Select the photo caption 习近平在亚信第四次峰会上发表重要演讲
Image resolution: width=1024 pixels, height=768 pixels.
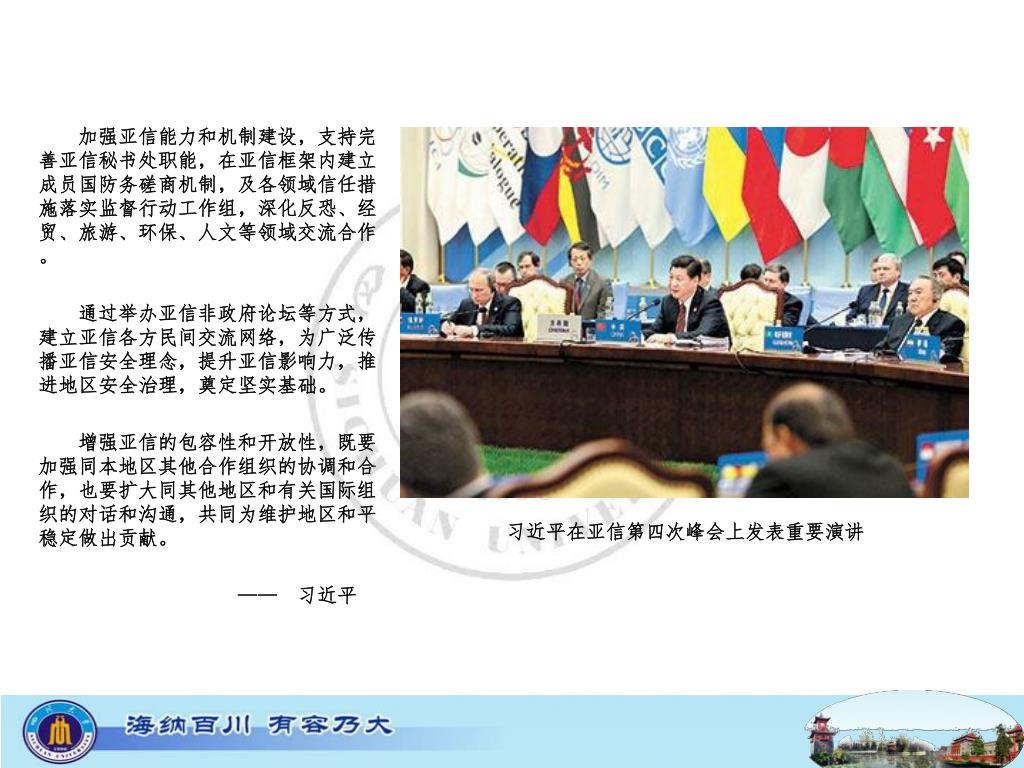pos(686,532)
